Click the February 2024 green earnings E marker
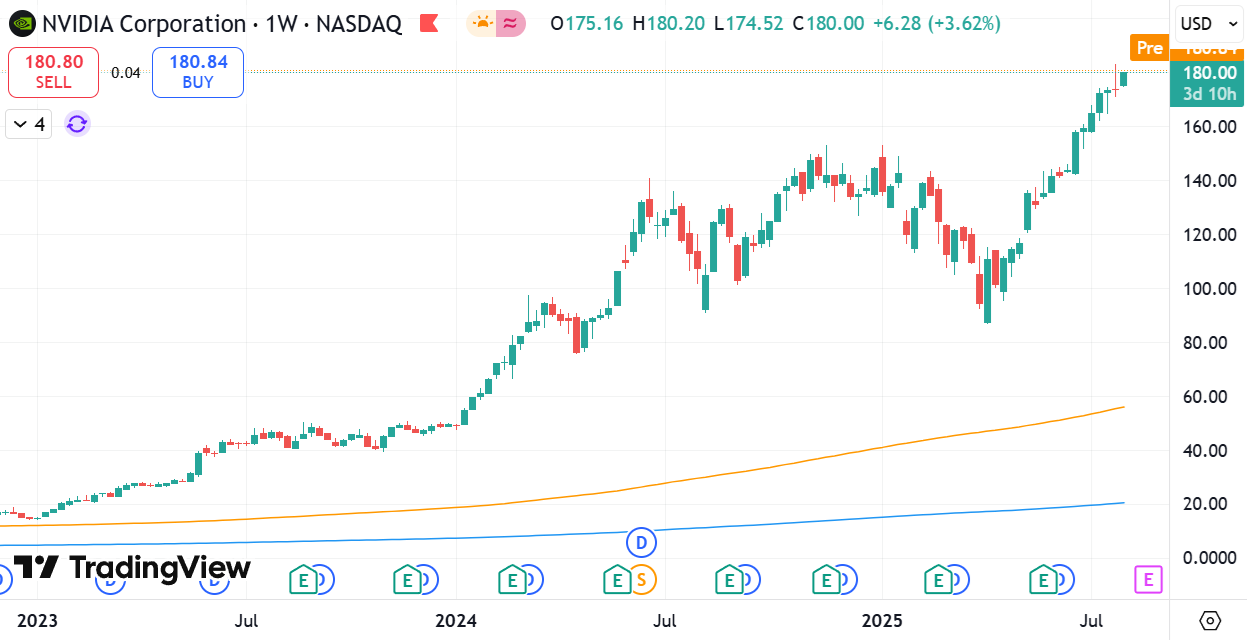The image size is (1247, 640). [511, 578]
